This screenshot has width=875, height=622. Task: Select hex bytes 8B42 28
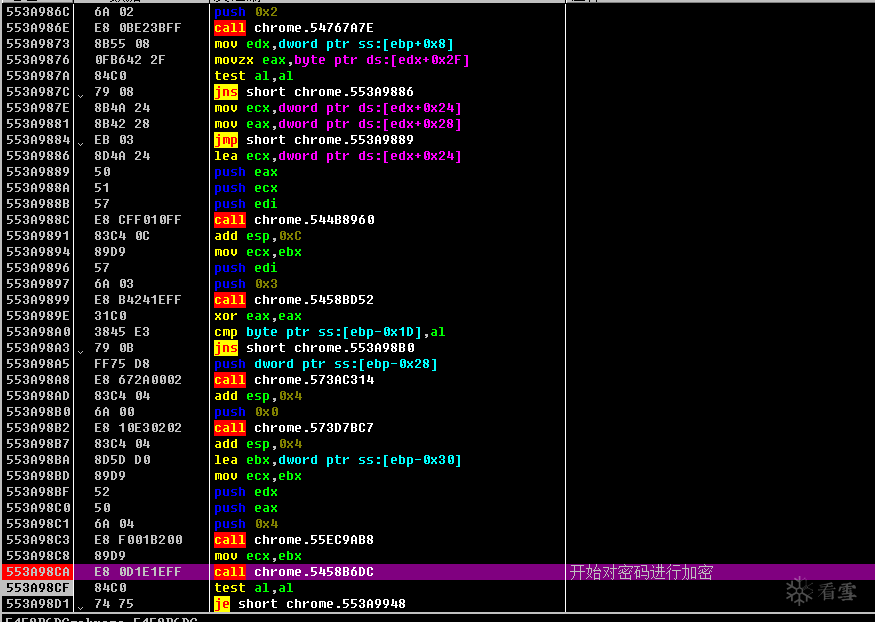[122, 124]
